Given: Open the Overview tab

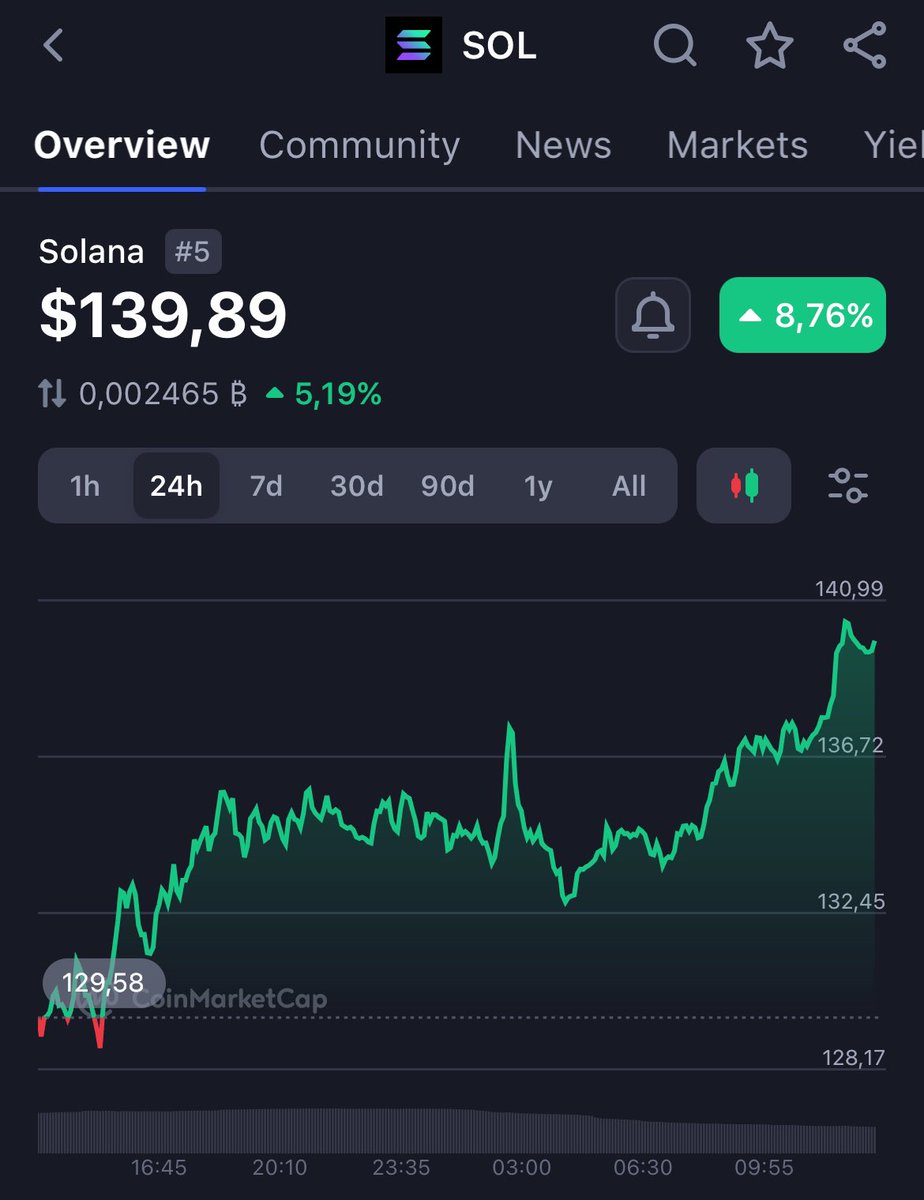Looking at the screenshot, I should [122, 146].
